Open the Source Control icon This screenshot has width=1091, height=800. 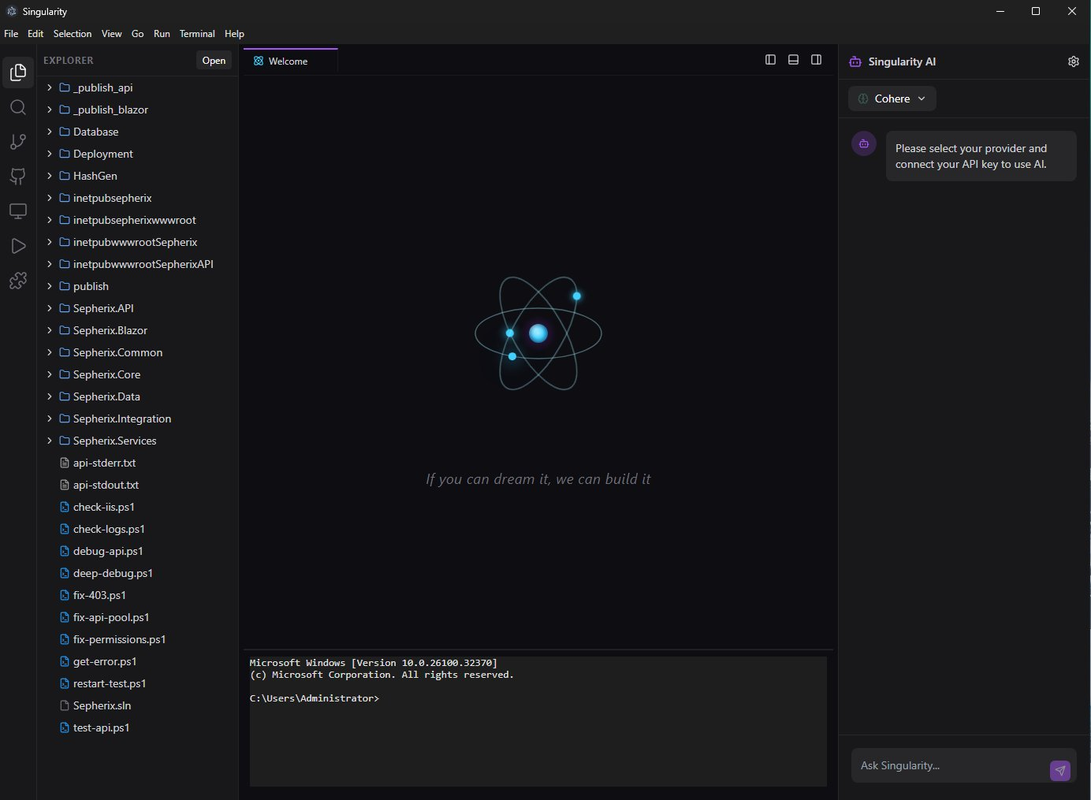click(x=18, y=141)
